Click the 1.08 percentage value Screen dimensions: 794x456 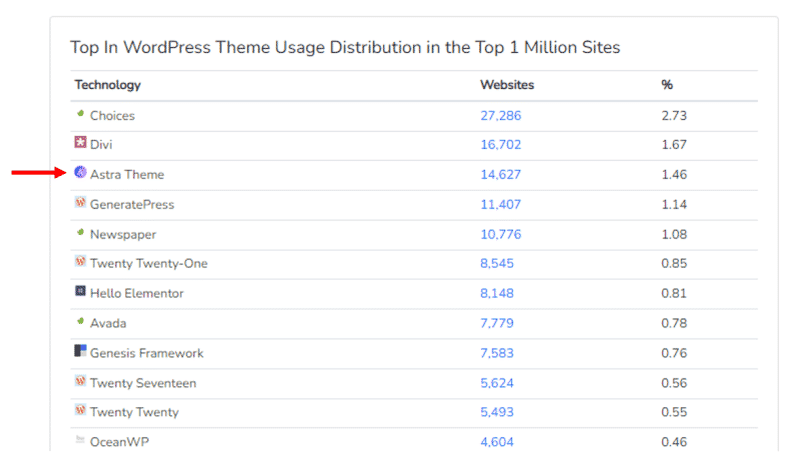(674, 234)
